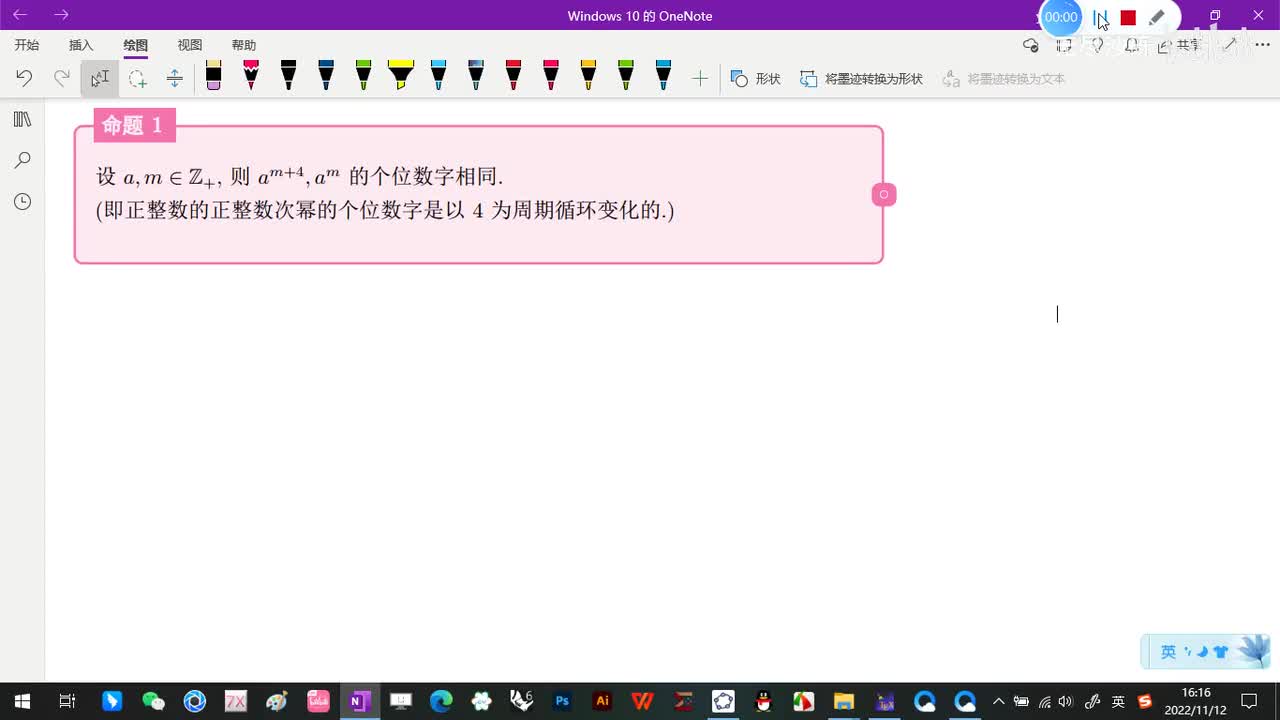Viewport: 1280px width, 720px height.
Task: Select the orange pen
Action: click(x=588, y=76)
